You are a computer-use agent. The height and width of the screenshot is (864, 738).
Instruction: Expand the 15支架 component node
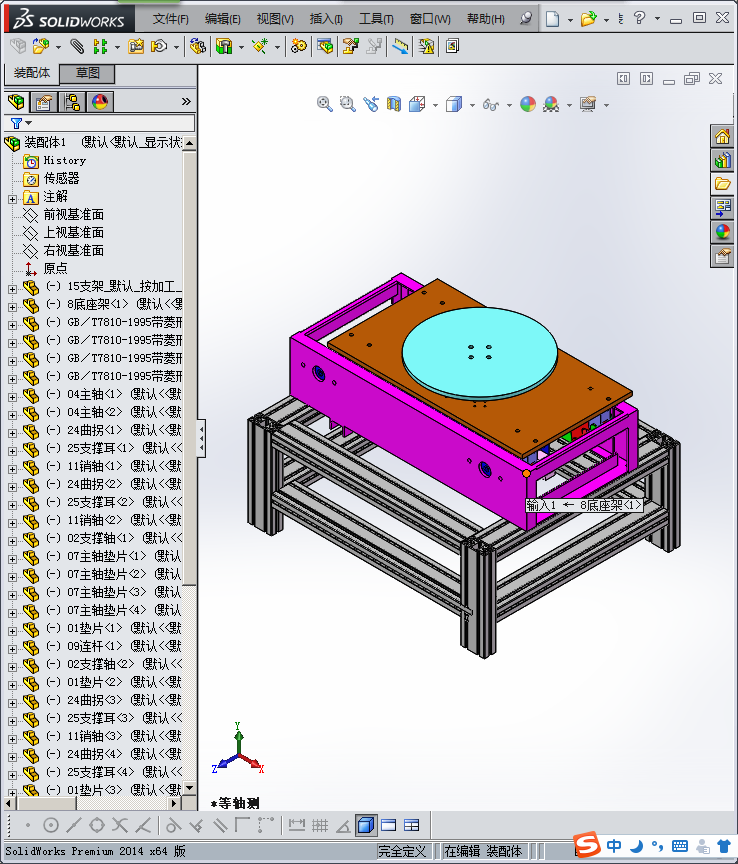(13, 289)
